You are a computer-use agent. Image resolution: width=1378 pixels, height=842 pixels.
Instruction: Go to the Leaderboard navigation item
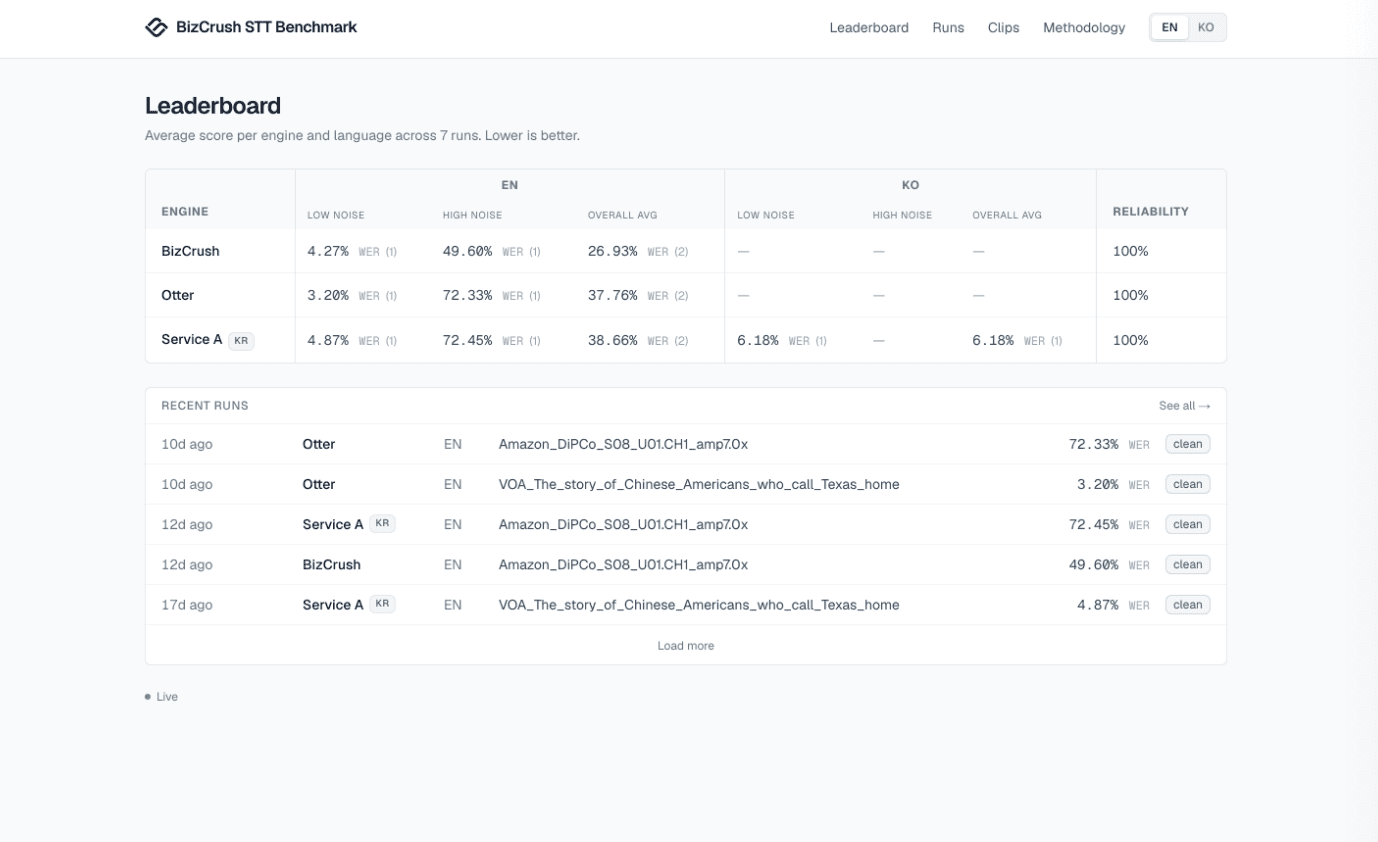tap(869, 28)
